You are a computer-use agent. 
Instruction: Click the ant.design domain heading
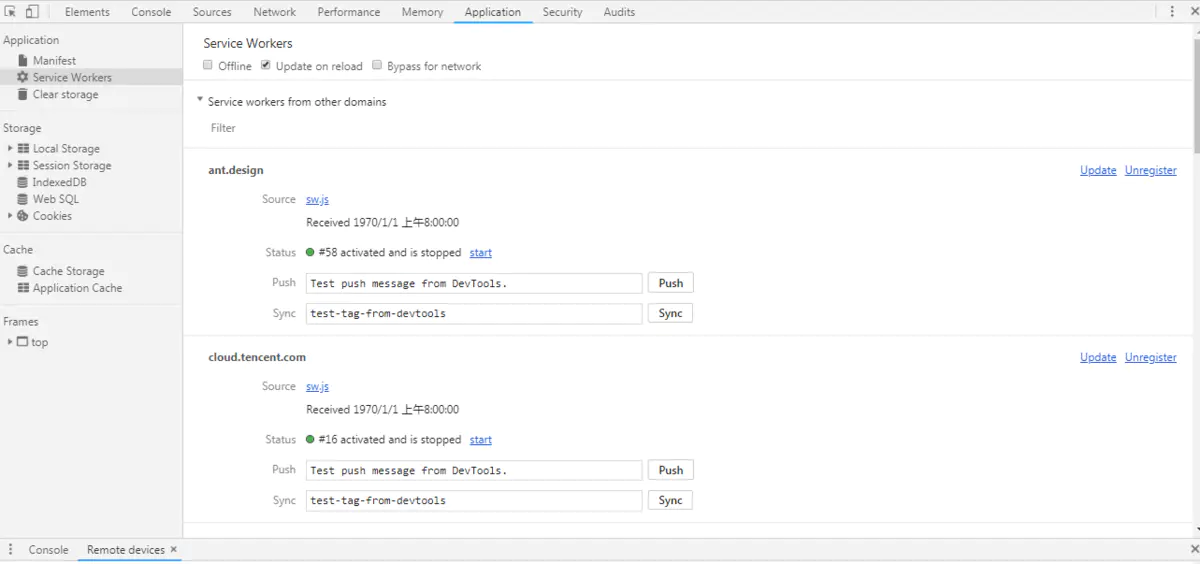[236, 170]
